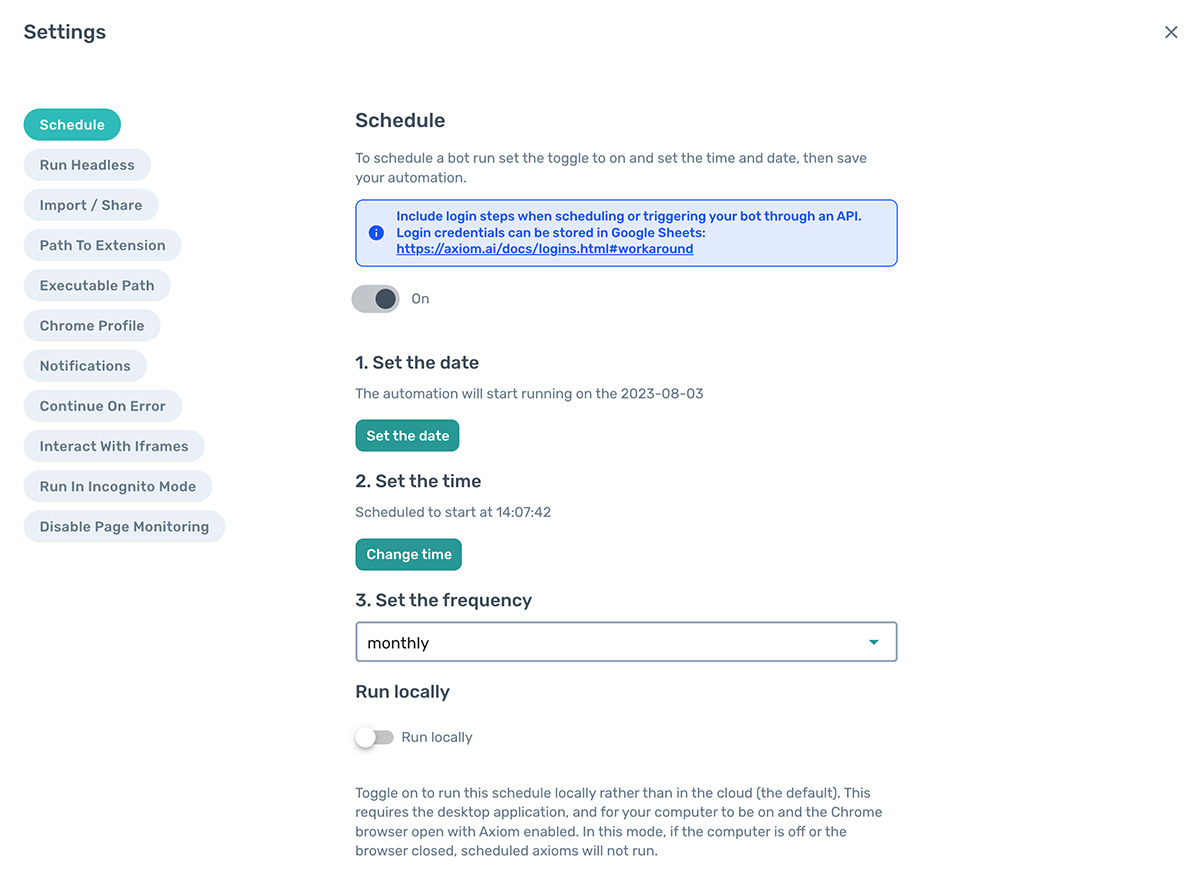Open the Run Headless section
Image resolution: width=1200 pixels, height=872 pixels.
coord(87,165)
